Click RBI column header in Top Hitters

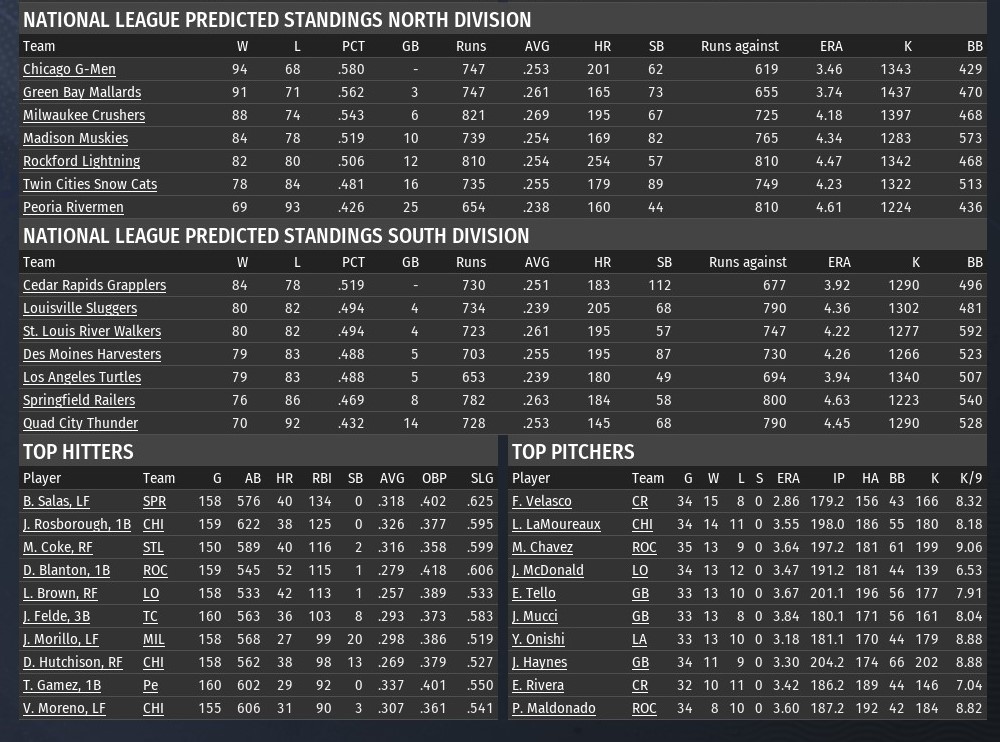pos(320,478)
